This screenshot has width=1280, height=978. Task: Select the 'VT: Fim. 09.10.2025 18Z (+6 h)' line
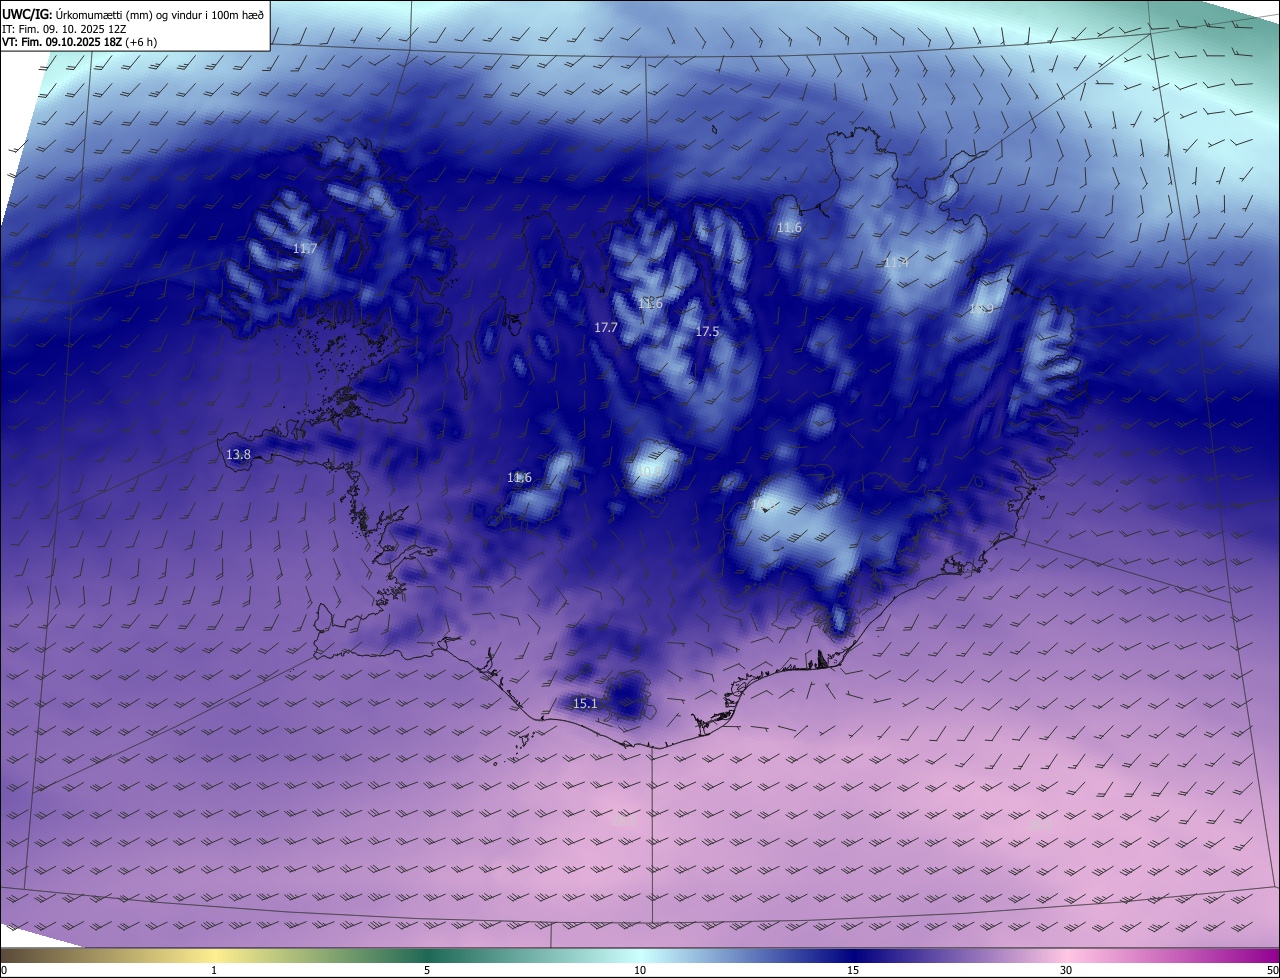click(x=80, y=42)
